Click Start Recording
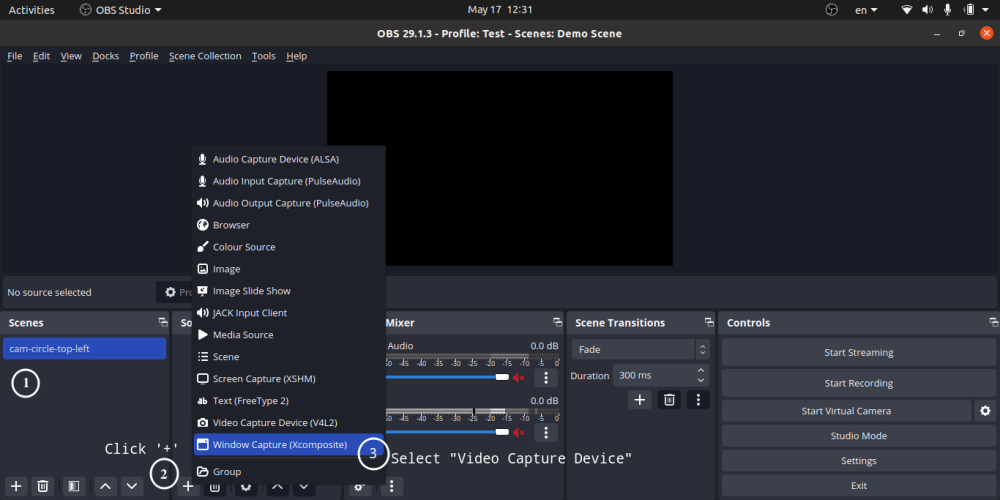This screenshot has height=500, width=1000. click(858, 383)
